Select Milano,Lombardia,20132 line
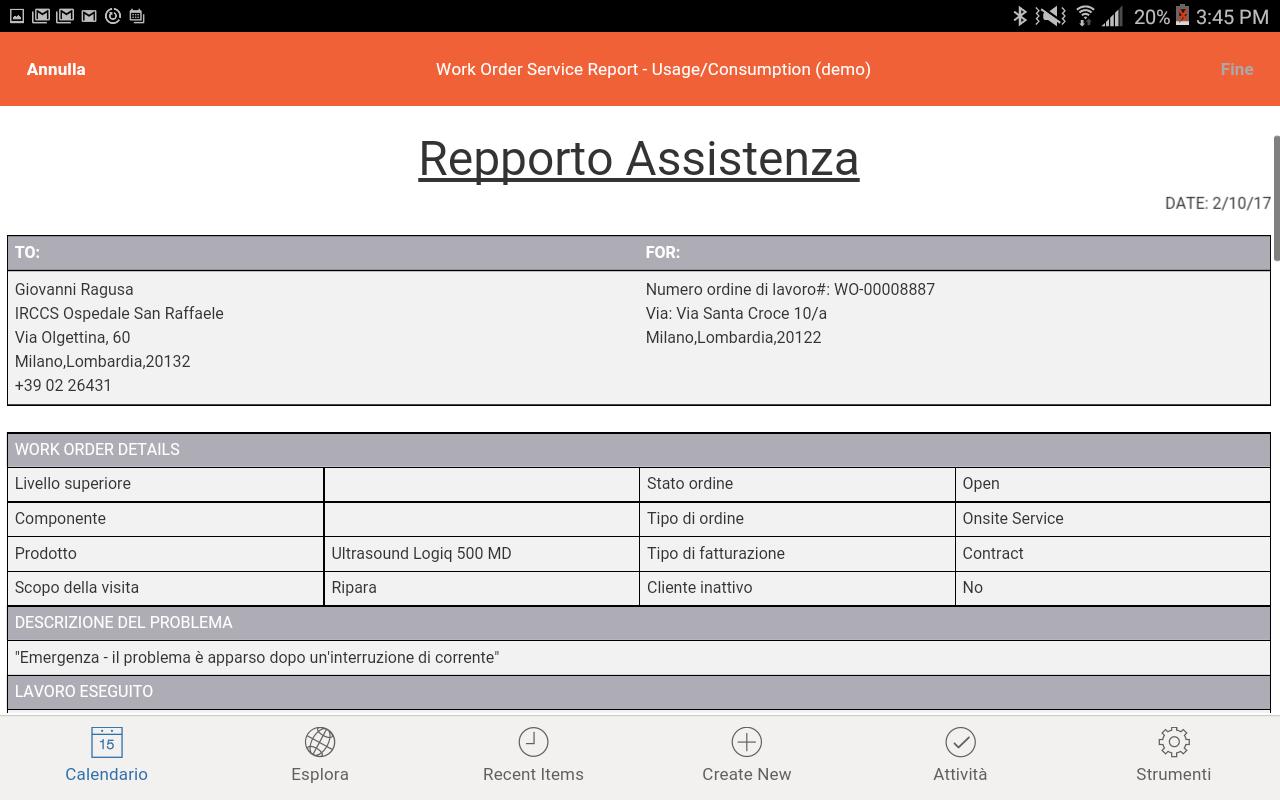 pos(102,361)
